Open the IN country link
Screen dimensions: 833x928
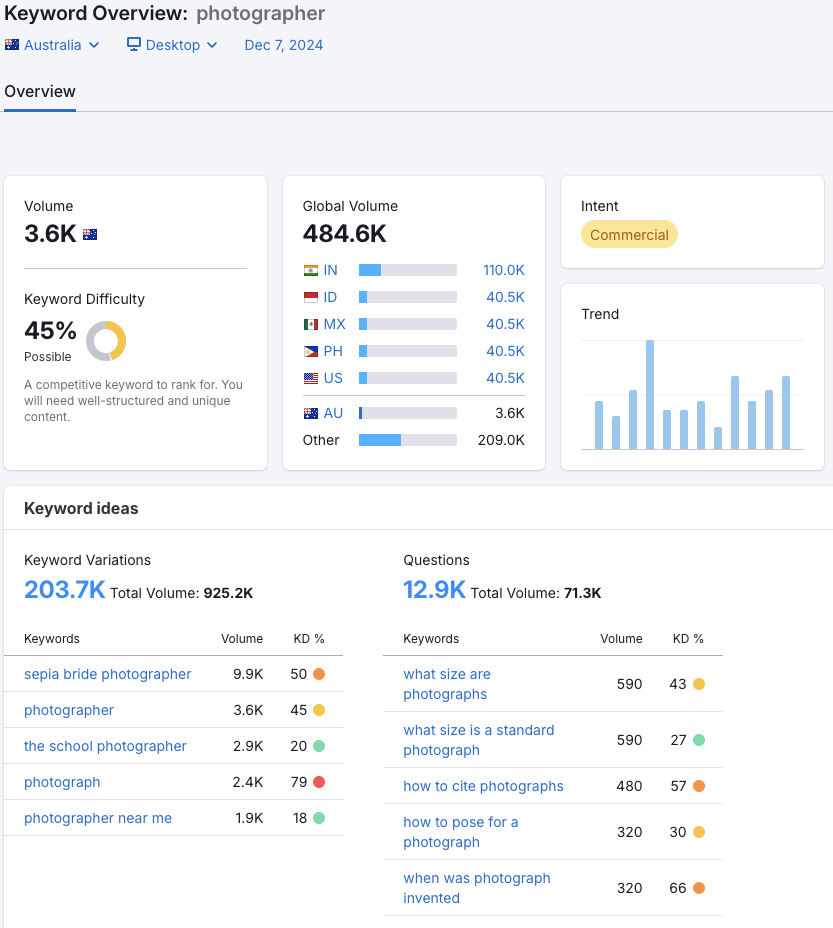click(x=330, y=270)
